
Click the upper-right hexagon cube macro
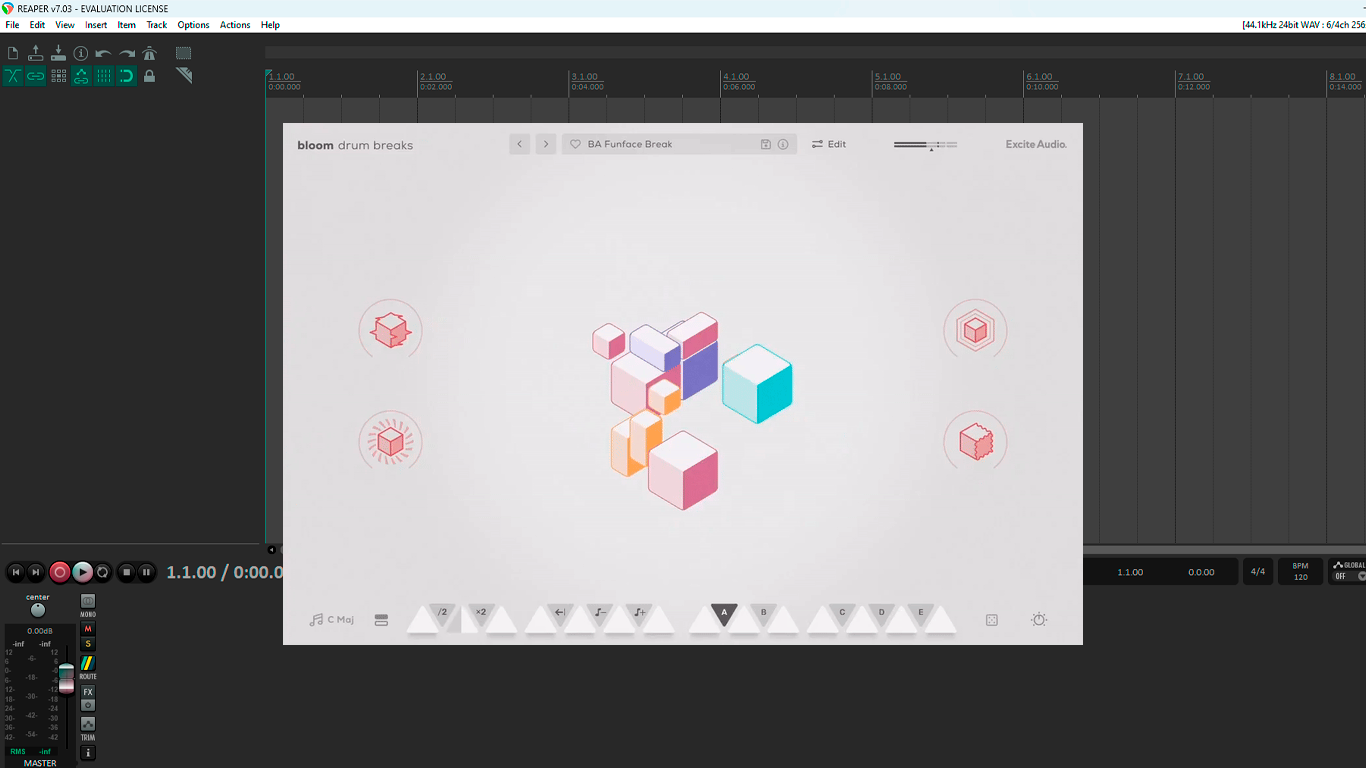975,330
